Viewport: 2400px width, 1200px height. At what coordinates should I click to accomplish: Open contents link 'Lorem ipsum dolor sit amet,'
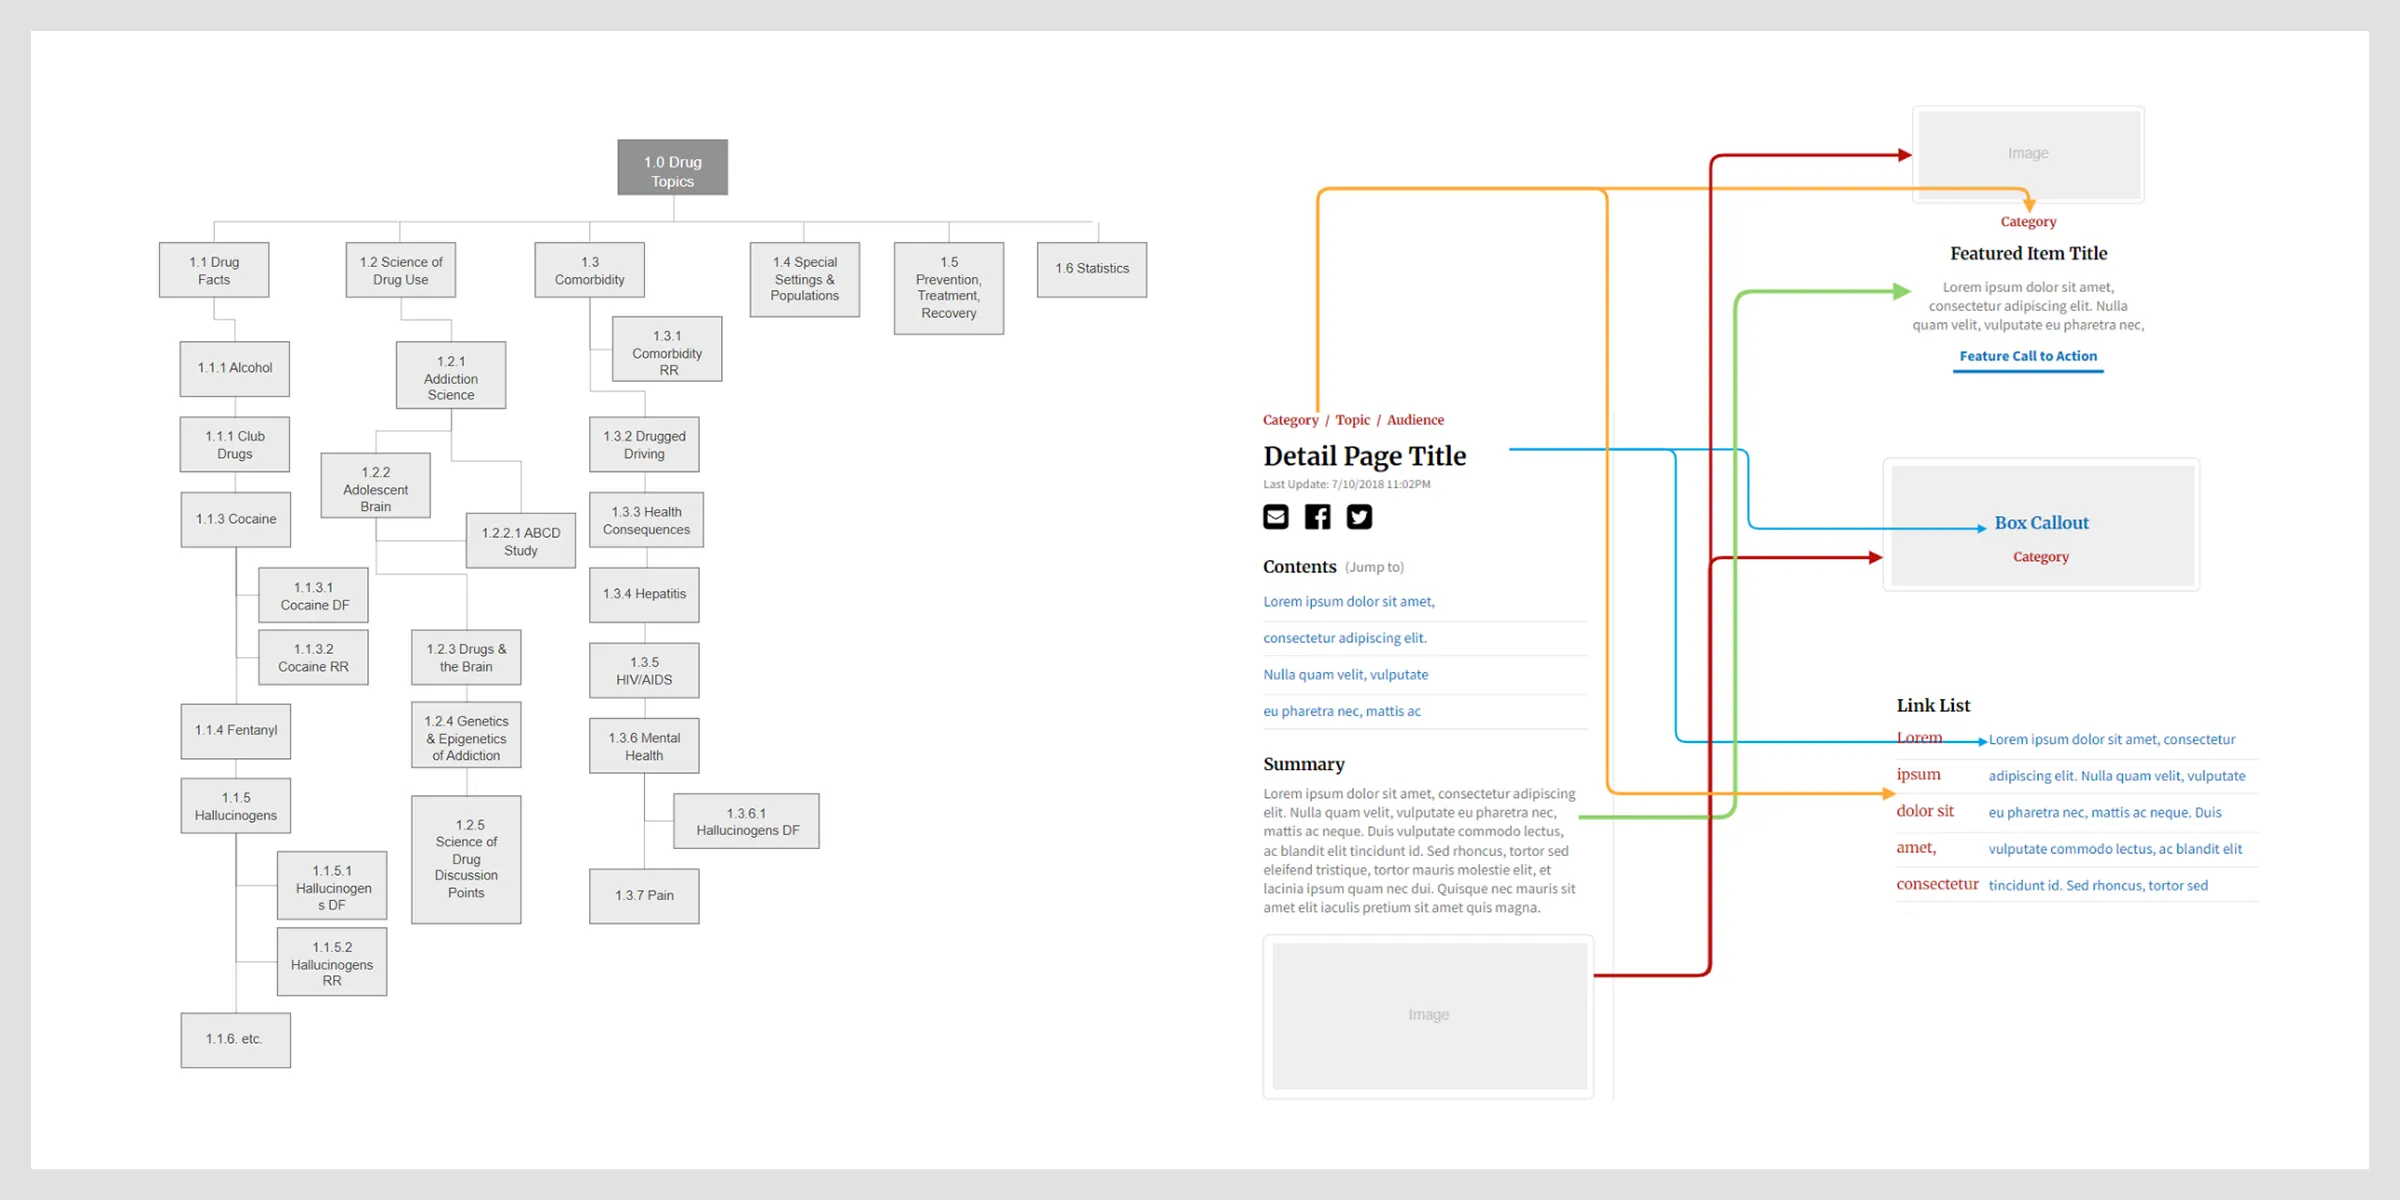(1348, 601)
